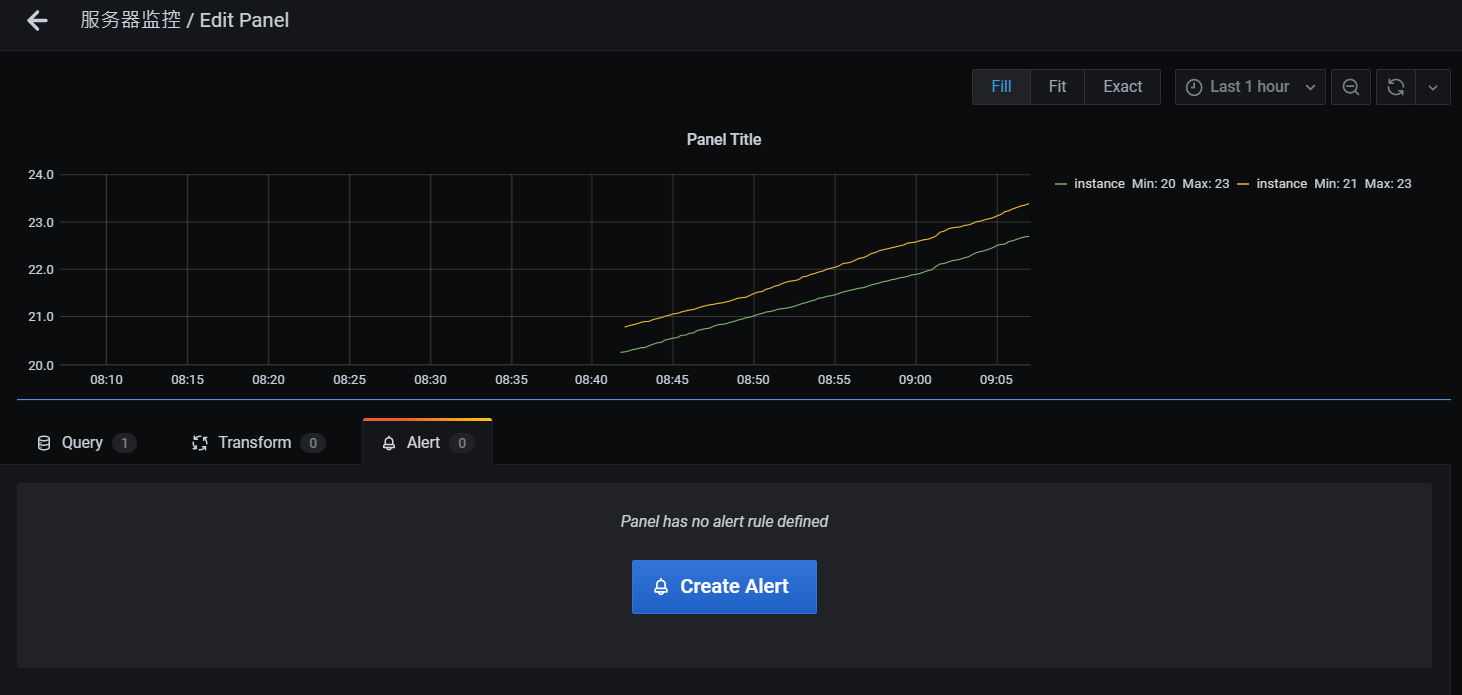The image size is (1462, 695).
Task: Click the Transform tab icon
Action: pos(200,443)
